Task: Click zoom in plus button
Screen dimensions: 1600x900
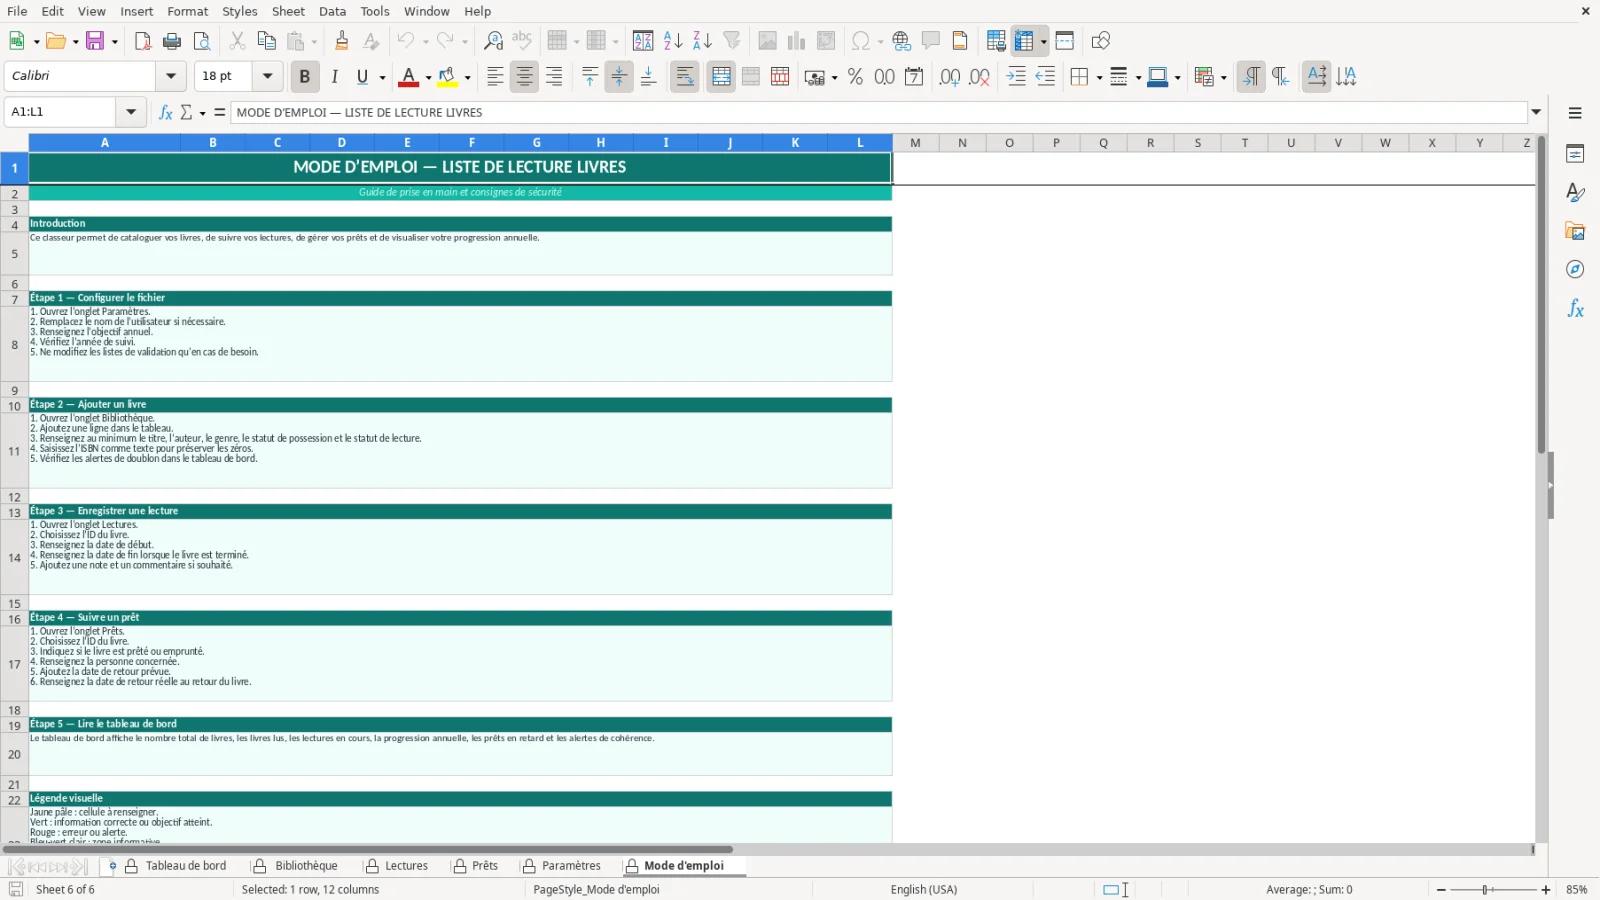Action: (1546, 890)
